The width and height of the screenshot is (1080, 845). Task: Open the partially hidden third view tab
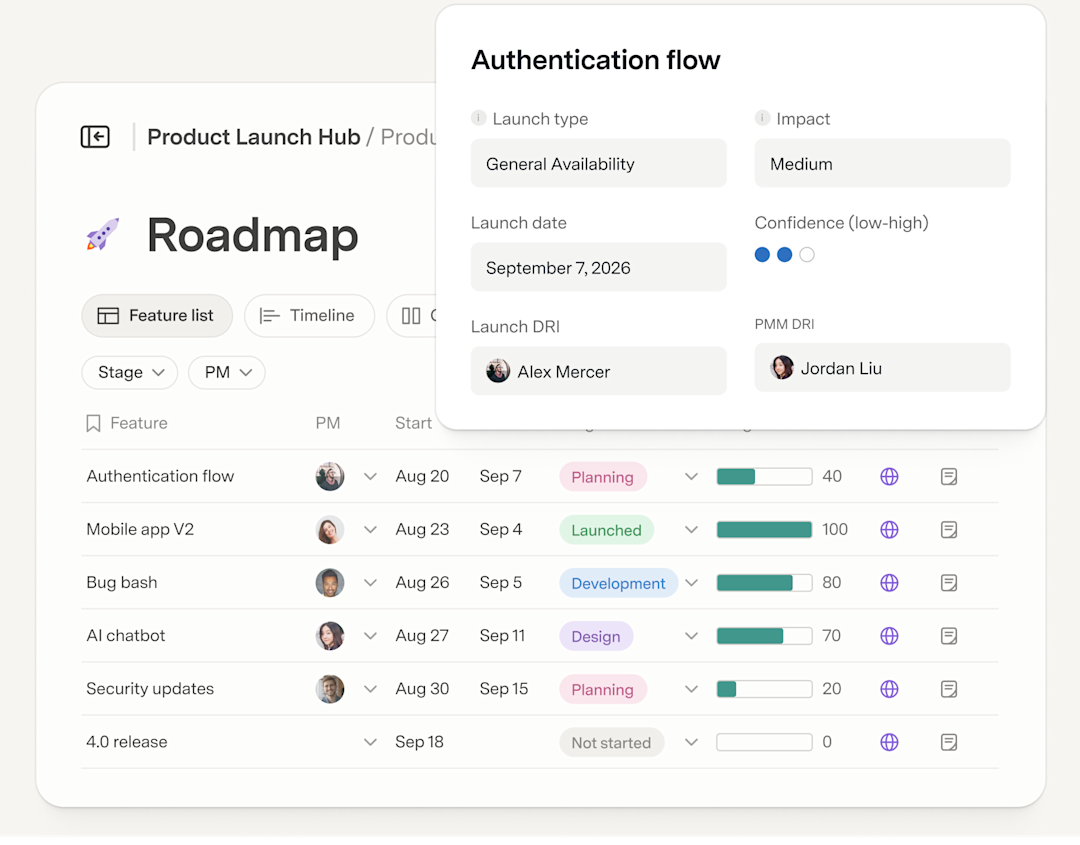[412, 315]
